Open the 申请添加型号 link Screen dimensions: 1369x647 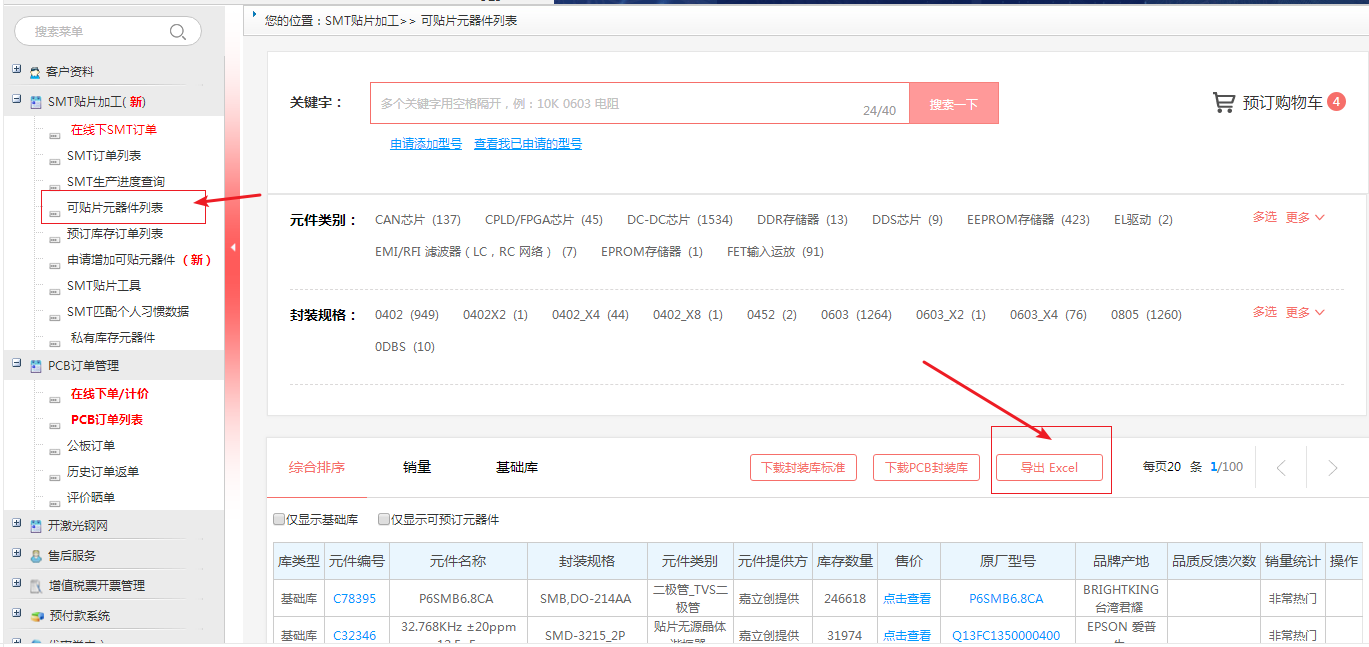point(426,144)
